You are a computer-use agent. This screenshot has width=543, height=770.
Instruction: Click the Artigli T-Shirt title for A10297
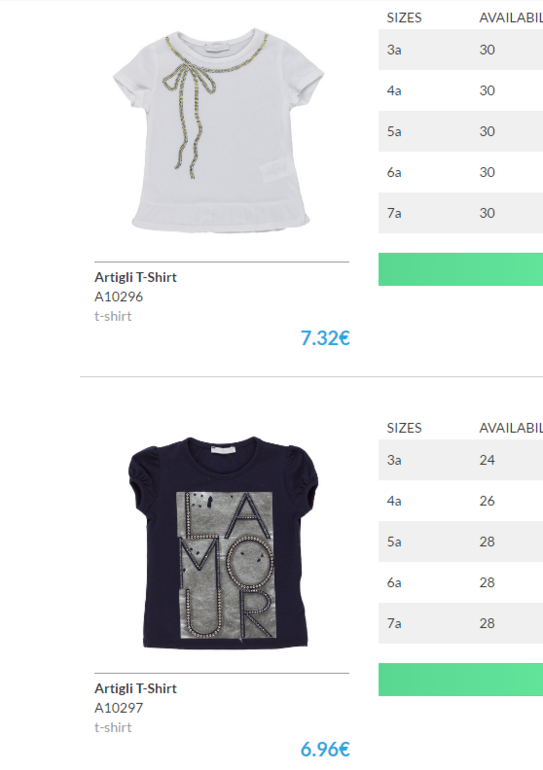(x=136, y=688)
